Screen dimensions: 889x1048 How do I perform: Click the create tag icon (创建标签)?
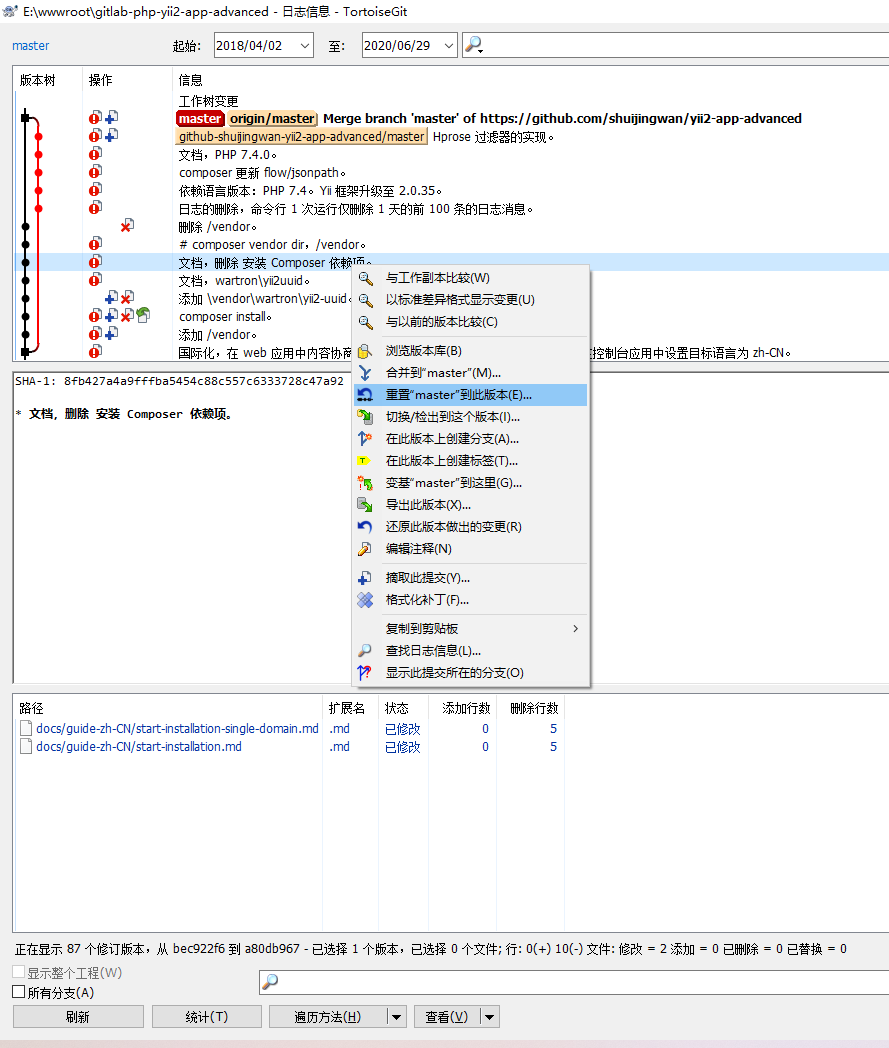click(x=365, y=461)
